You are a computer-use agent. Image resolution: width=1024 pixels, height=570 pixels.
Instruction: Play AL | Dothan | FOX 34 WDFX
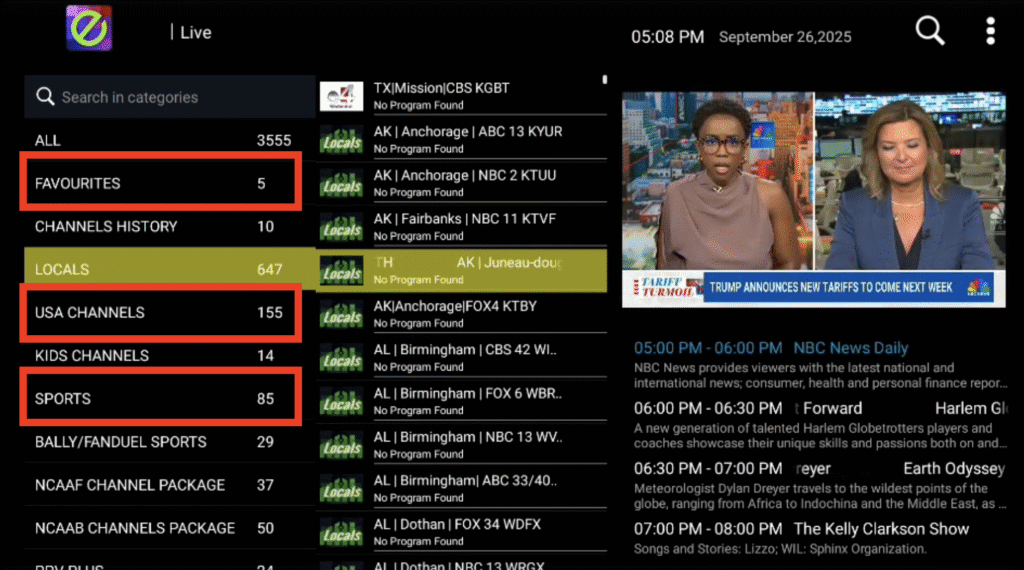point(462,533)
